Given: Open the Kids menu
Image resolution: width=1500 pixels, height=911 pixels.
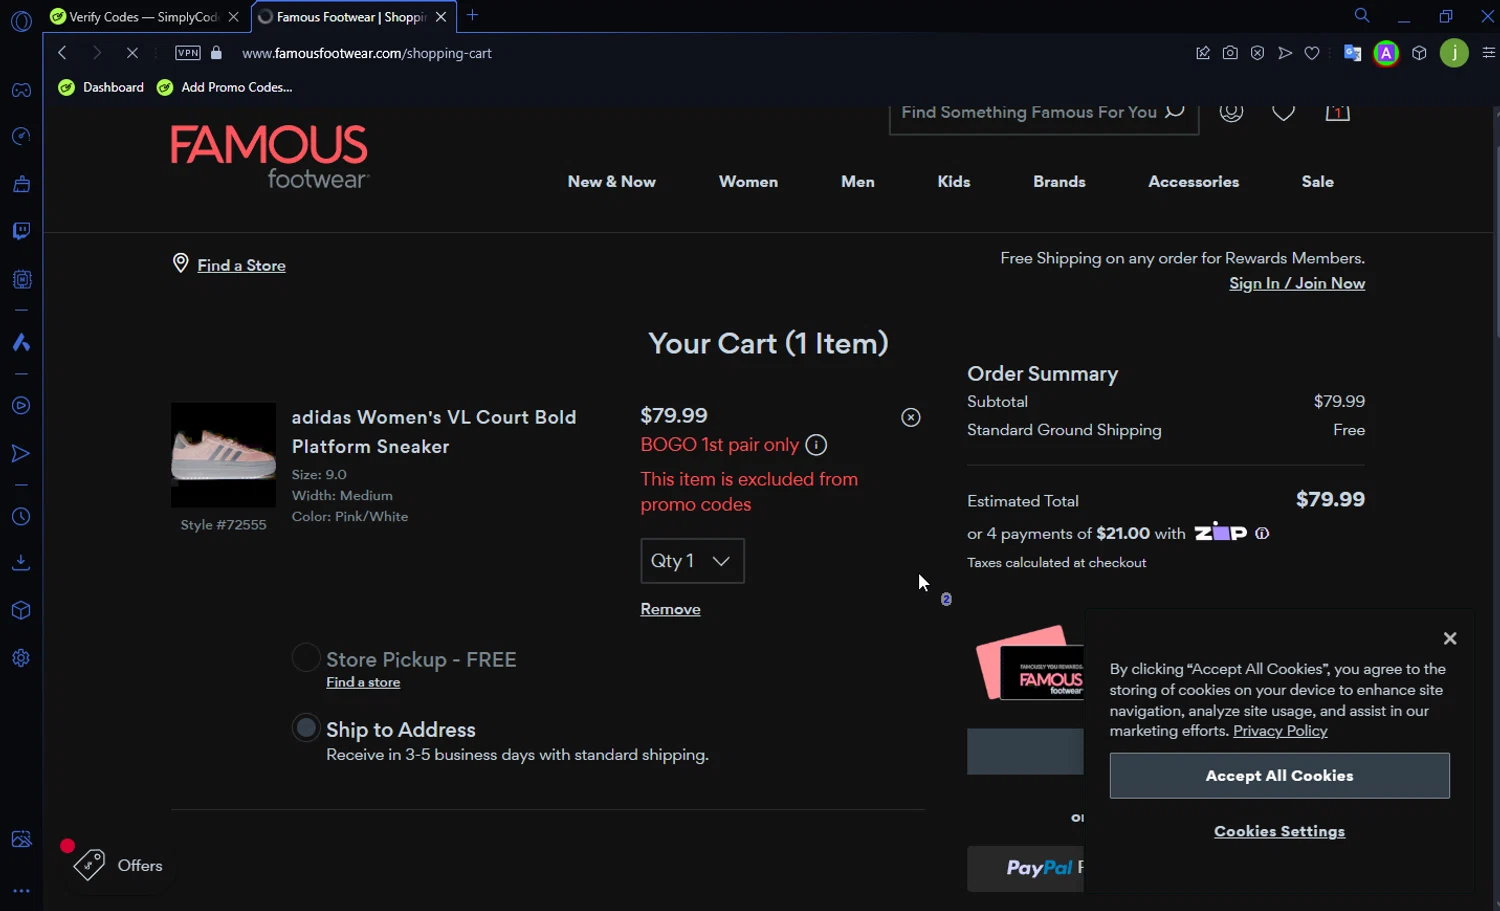Looking at the screenshot, I should click(954, 181).
